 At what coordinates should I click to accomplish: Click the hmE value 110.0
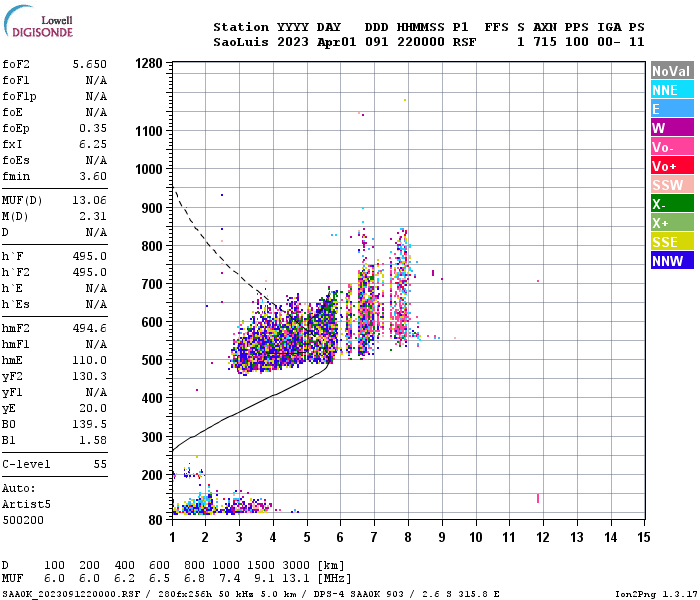(90, 360)
